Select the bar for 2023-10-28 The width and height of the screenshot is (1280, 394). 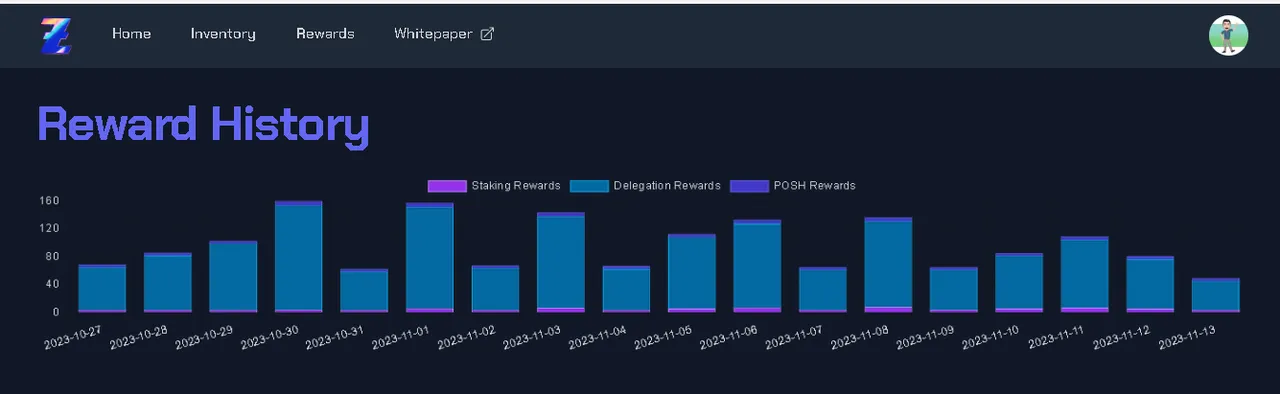168,283
